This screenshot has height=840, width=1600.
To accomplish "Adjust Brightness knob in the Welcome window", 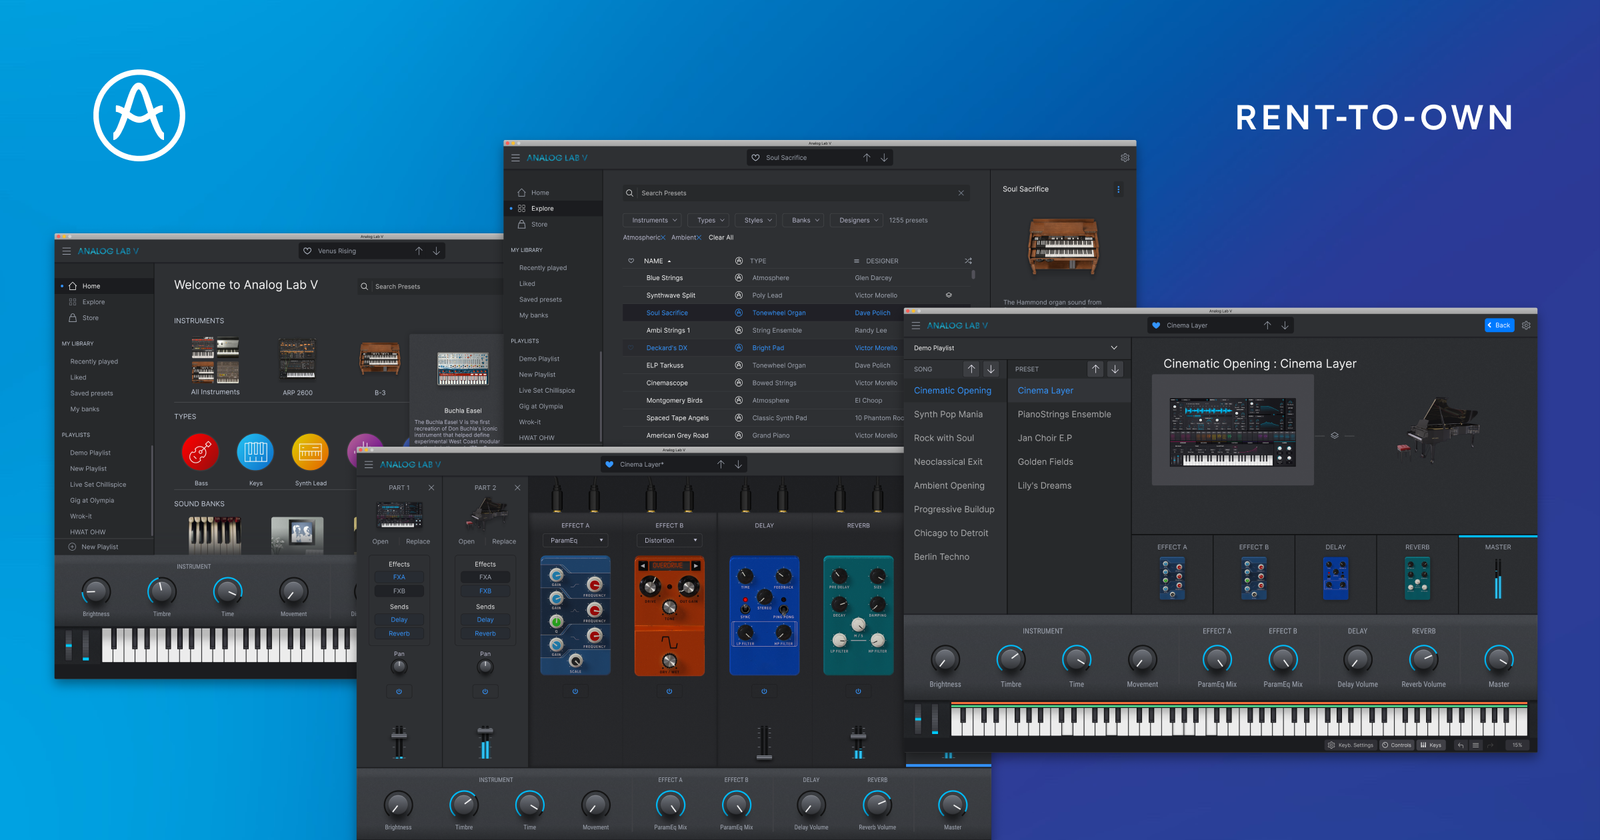I will (x=96, y=592).
